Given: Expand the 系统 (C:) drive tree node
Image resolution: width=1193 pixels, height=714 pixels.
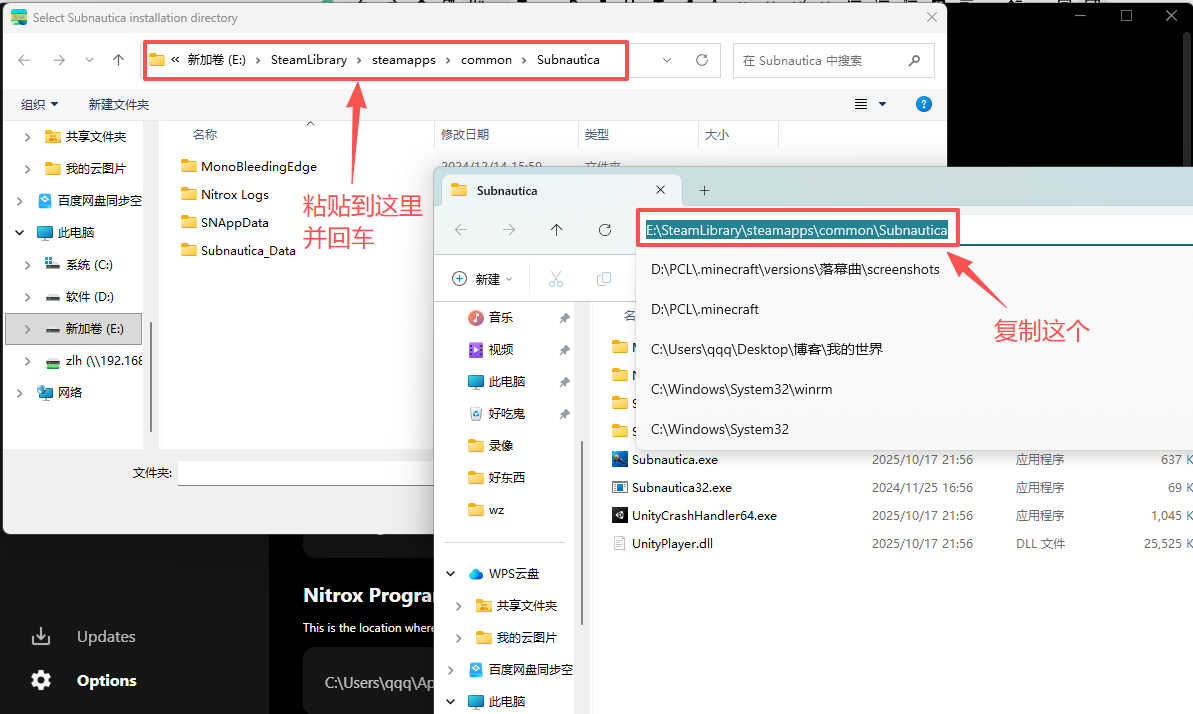Looking at the screenshot, I should point(27,265).
